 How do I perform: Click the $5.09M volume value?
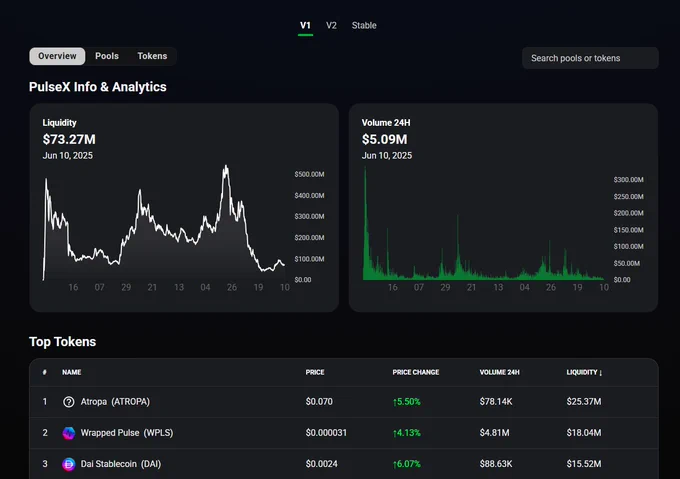click(x=384, y=140)
